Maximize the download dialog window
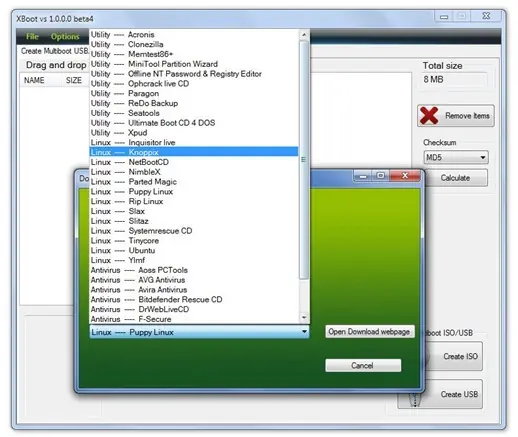Screen dimensions: 518x437 [381, 176]
